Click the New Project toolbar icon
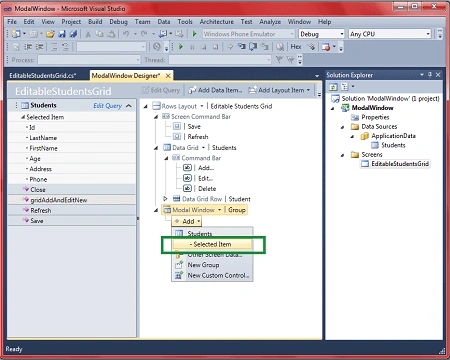Viewport: 450px width, 360px height. coord(16,34)
